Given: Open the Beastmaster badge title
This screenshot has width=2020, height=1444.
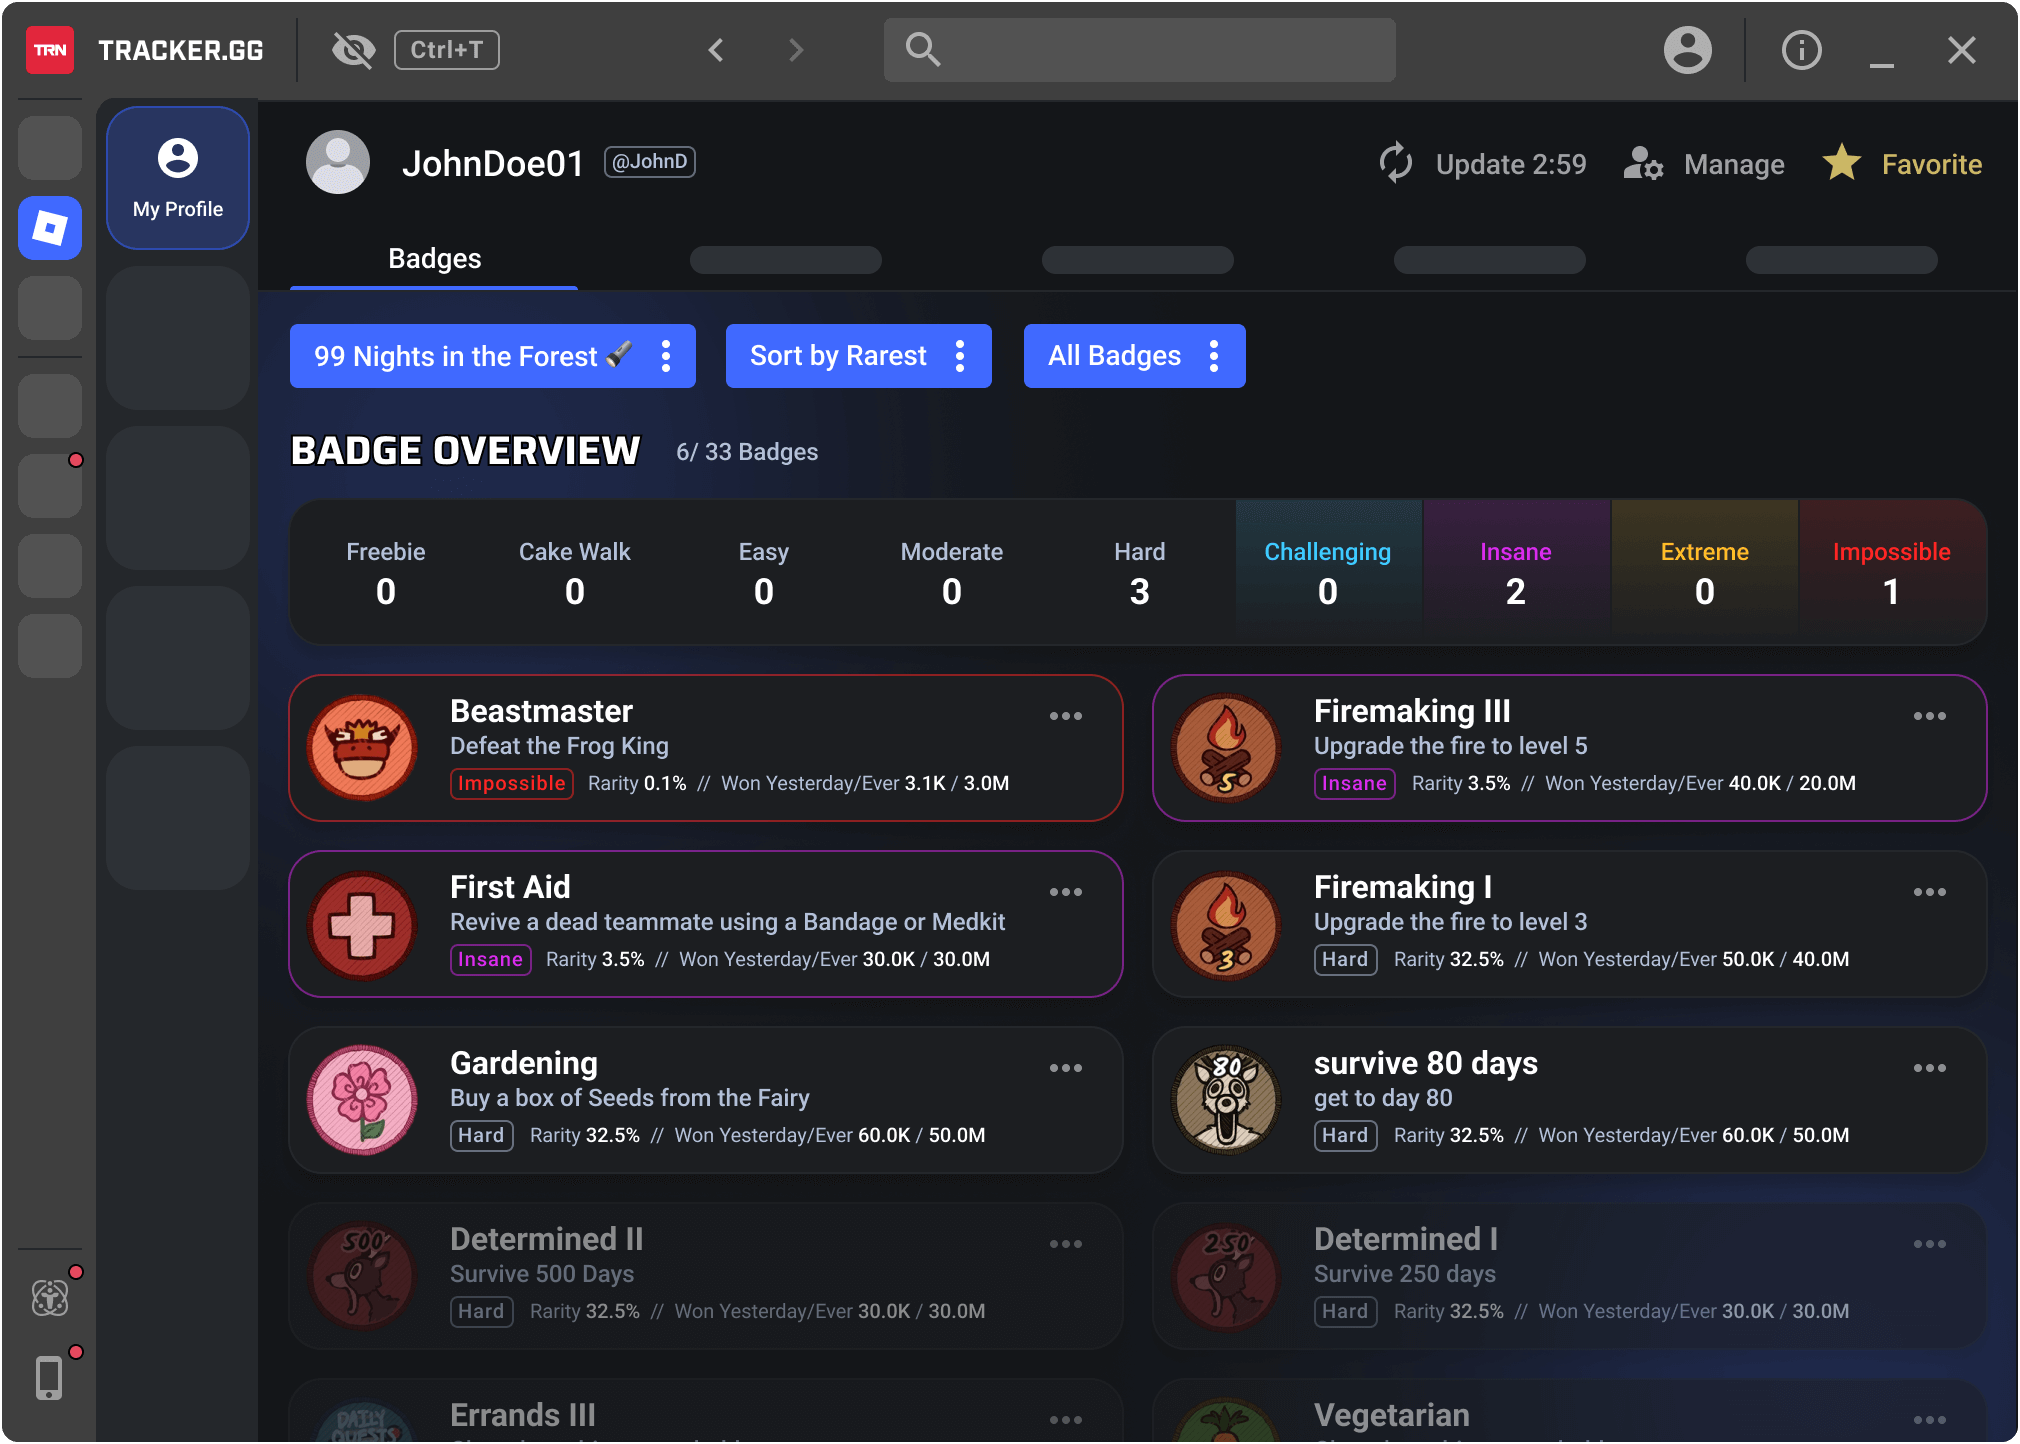Looking at the screenshot, I should (x=542, y=711).
